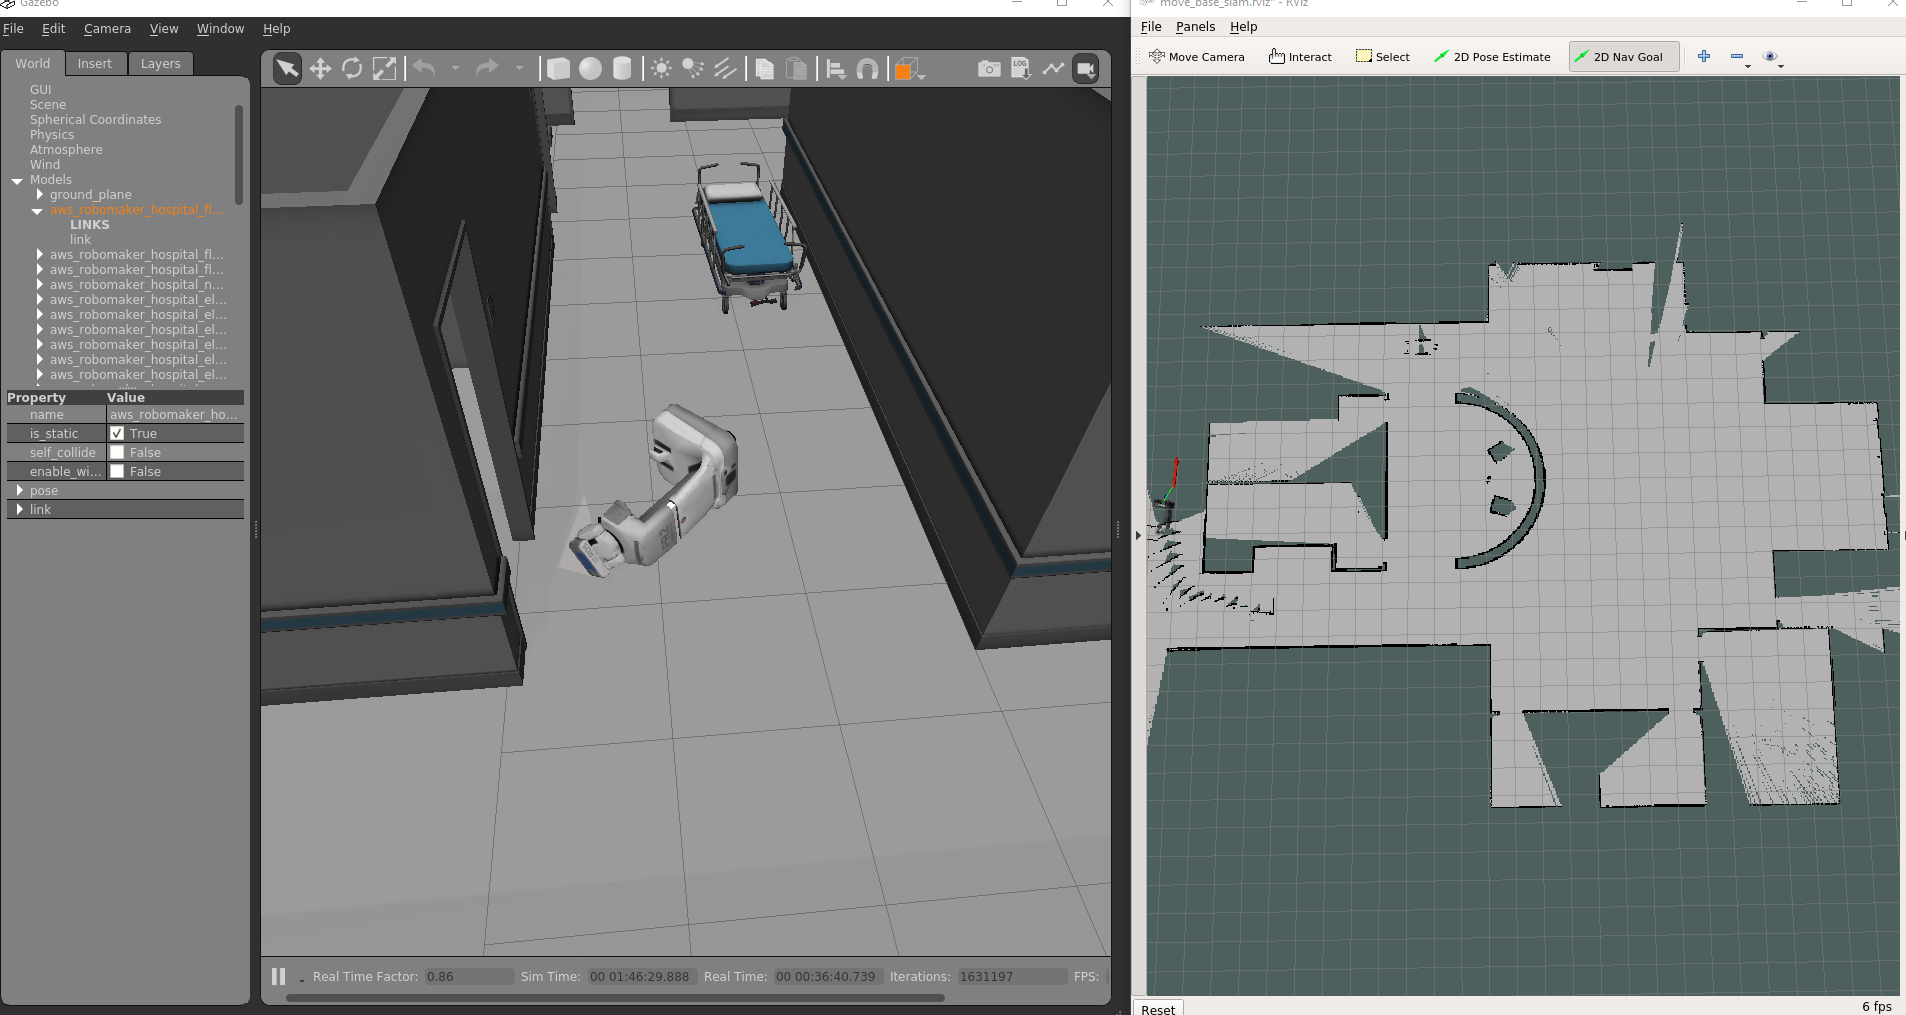The width and height of the screenshot is (1906, 1015).
Task: Click the scale mode tool
Action: pos(384,68)
